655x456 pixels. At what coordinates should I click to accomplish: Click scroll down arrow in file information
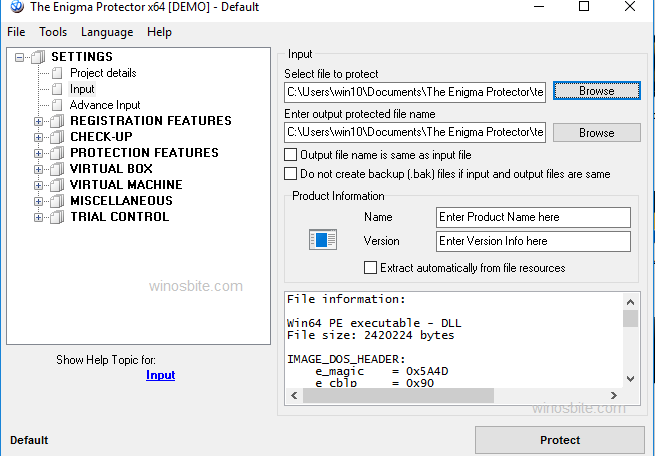[x=630, y=379]
